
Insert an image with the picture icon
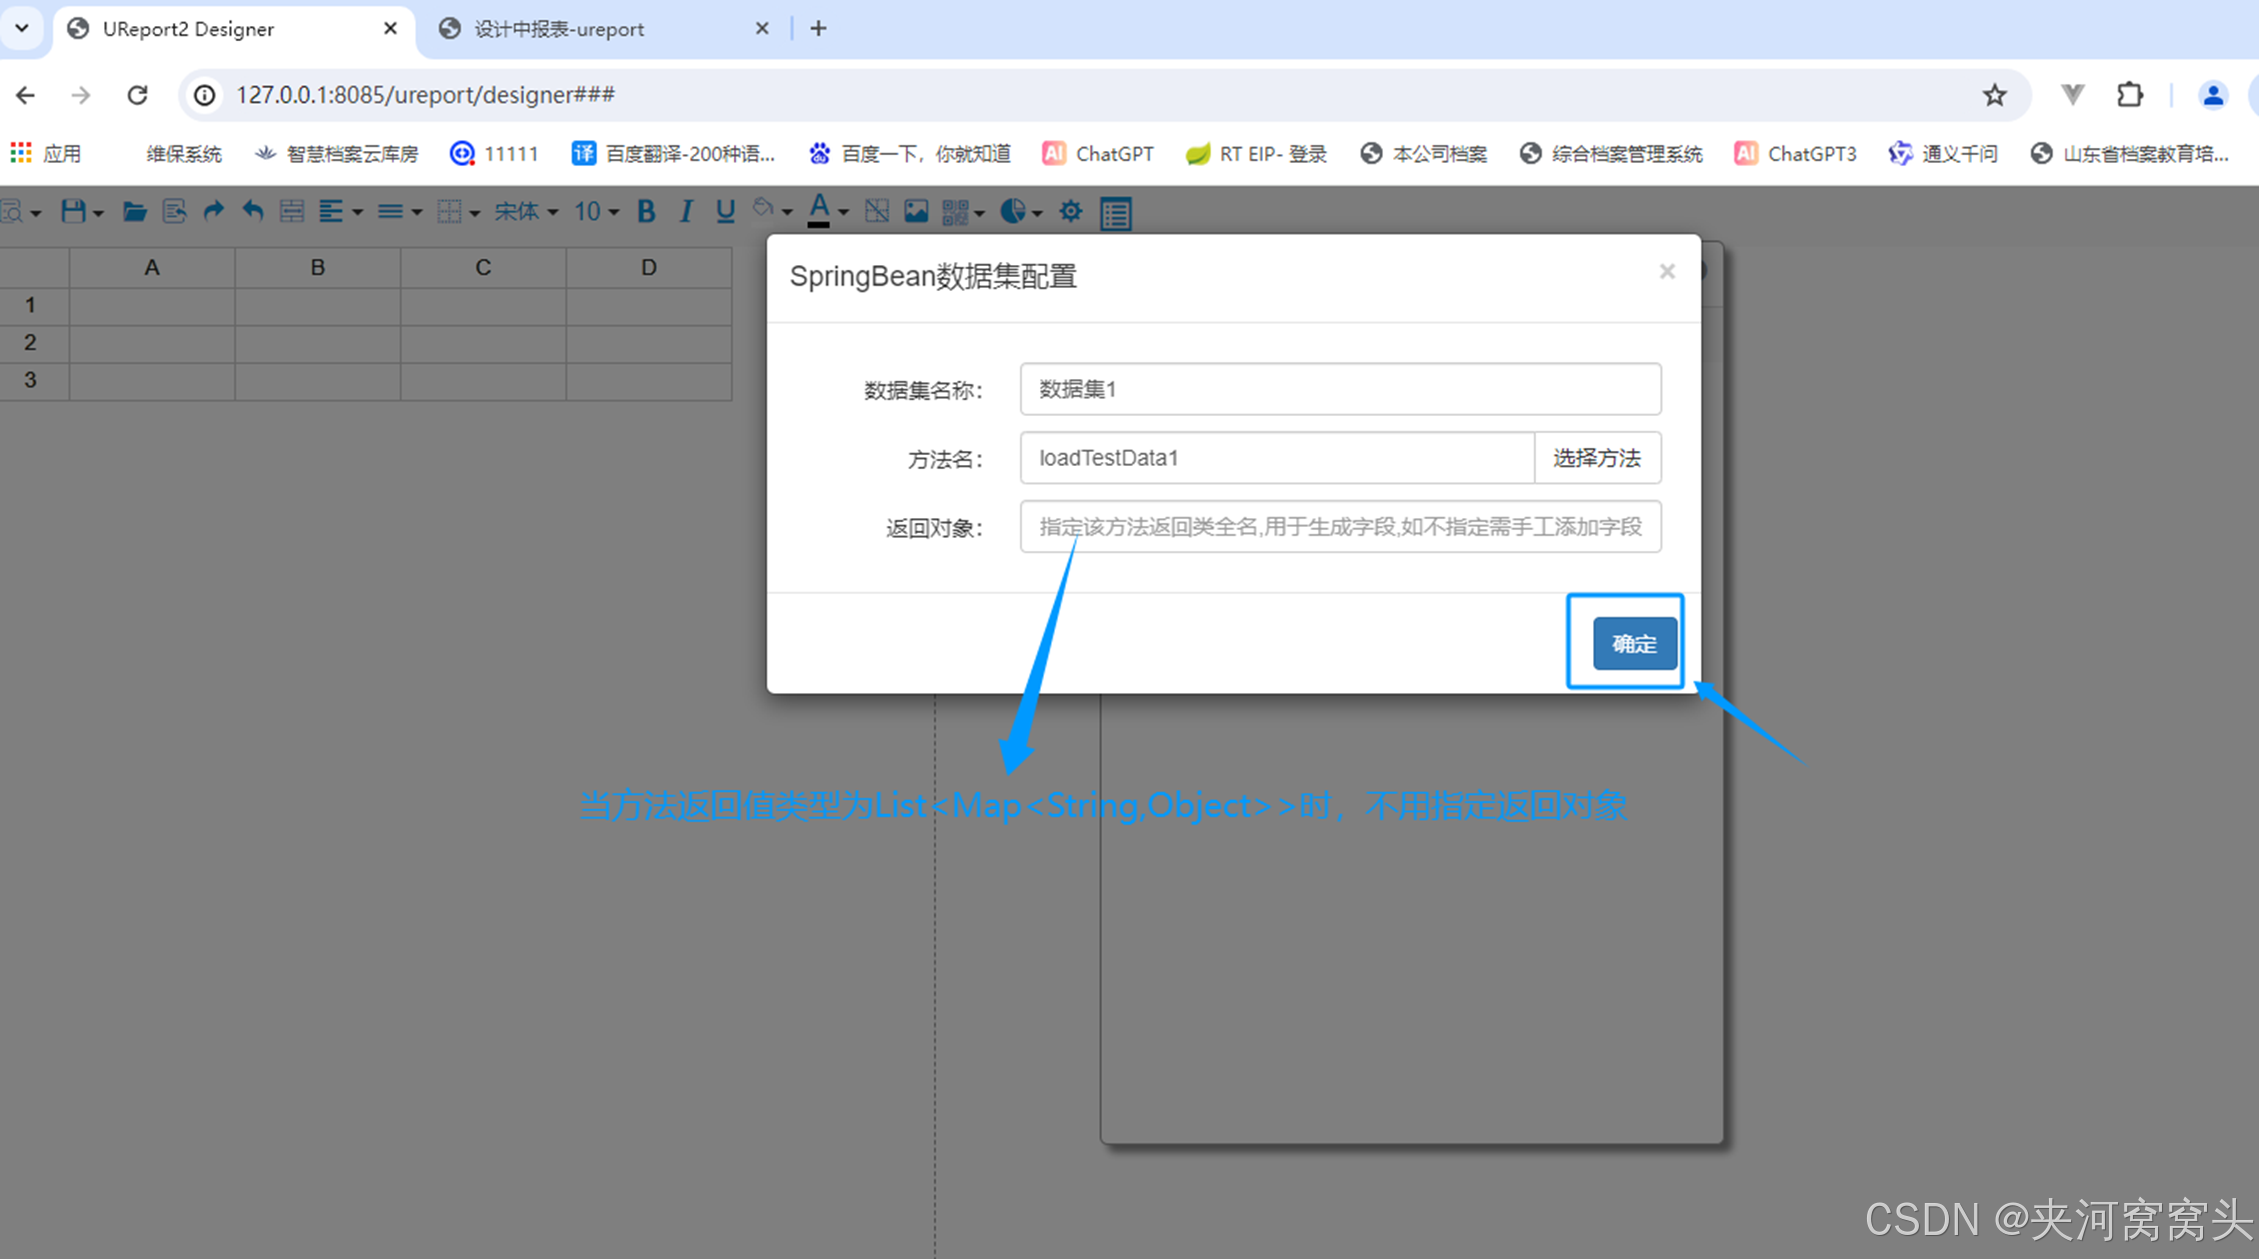coord(916,211)
